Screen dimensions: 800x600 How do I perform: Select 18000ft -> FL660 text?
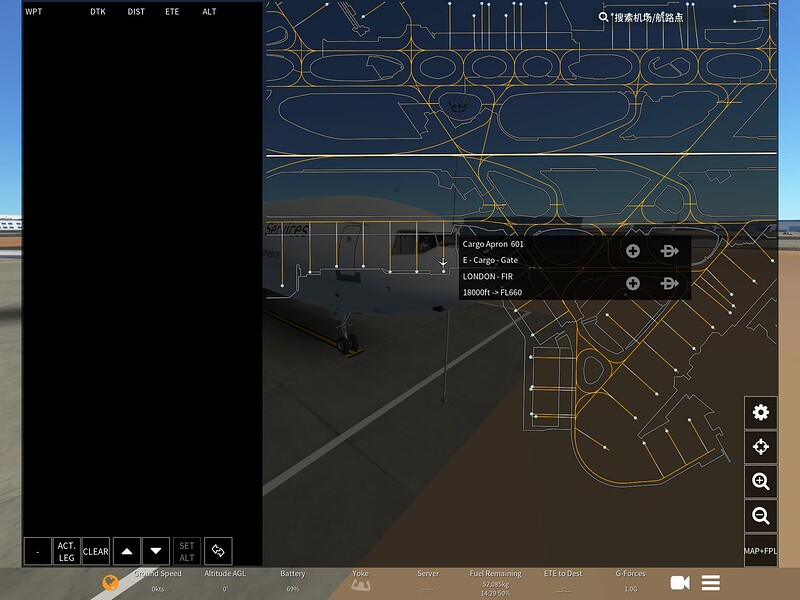[x=492, y=292]
